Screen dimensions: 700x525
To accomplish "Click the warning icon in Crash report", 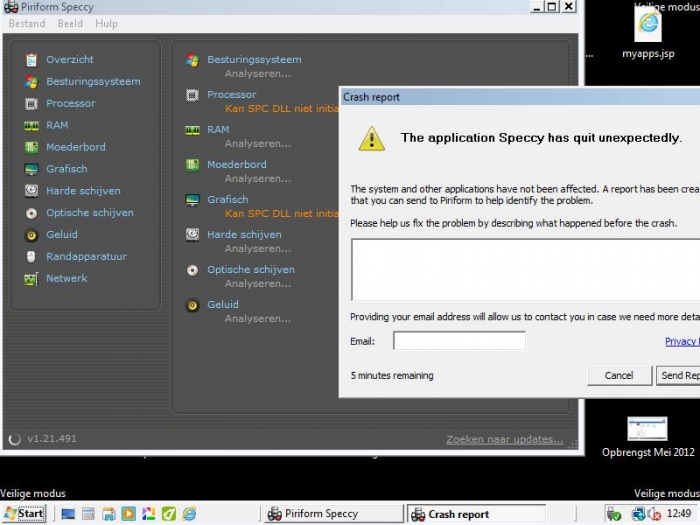I will (x=371, y=139).
